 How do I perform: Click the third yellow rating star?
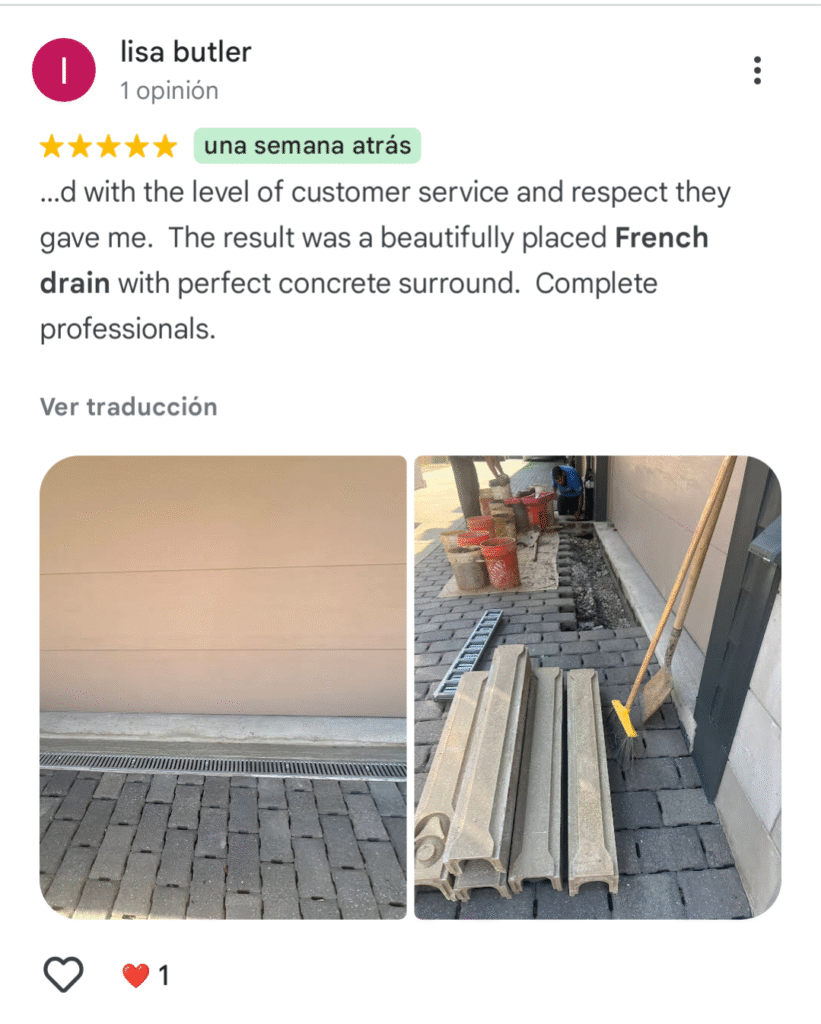click(108, 146)
